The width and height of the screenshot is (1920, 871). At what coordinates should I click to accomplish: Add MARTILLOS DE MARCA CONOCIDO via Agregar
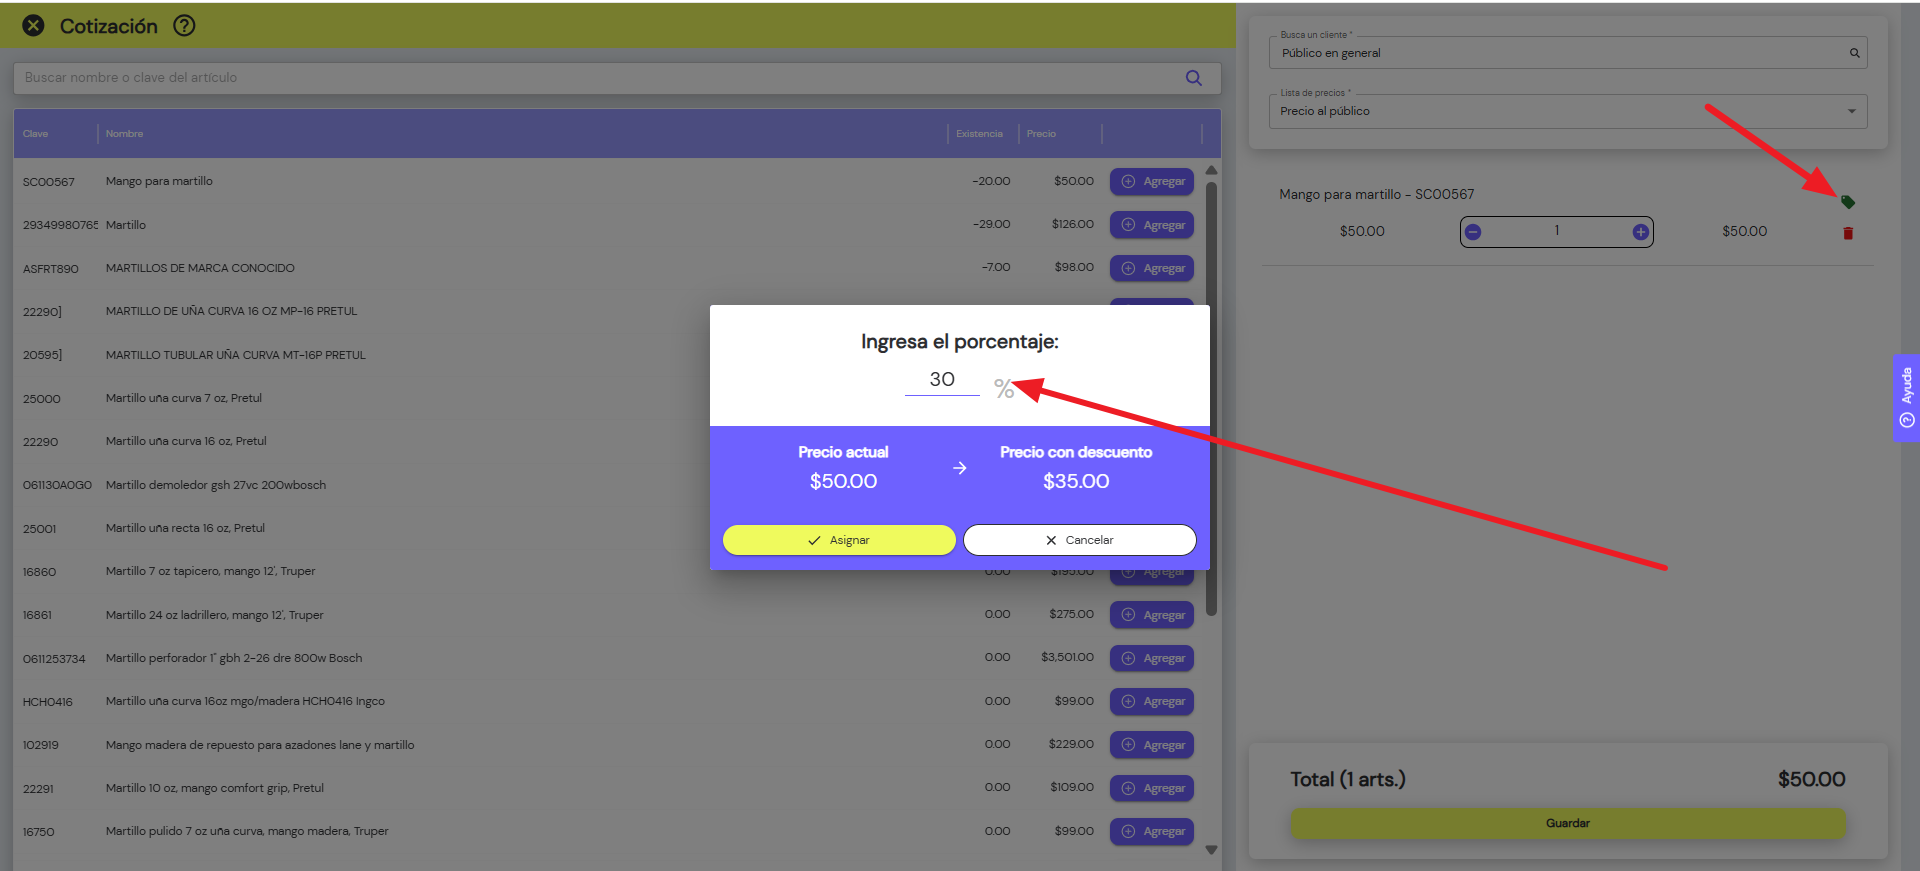tap(1152, 268)
